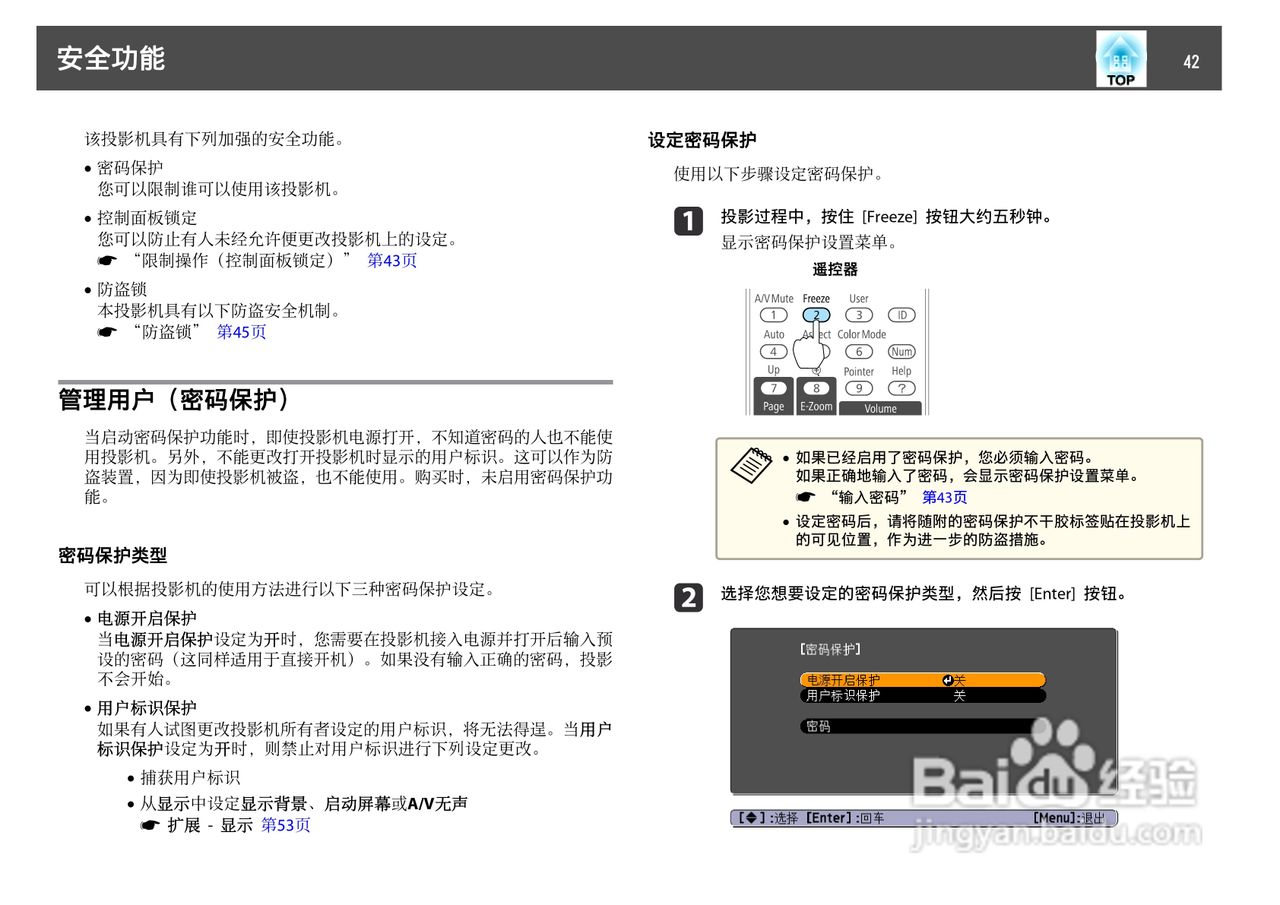Image resolution: width=1280 pixels, height=905 pixels.
Task: Click the notepad note icon in tip box
Action: pos(751,466)
